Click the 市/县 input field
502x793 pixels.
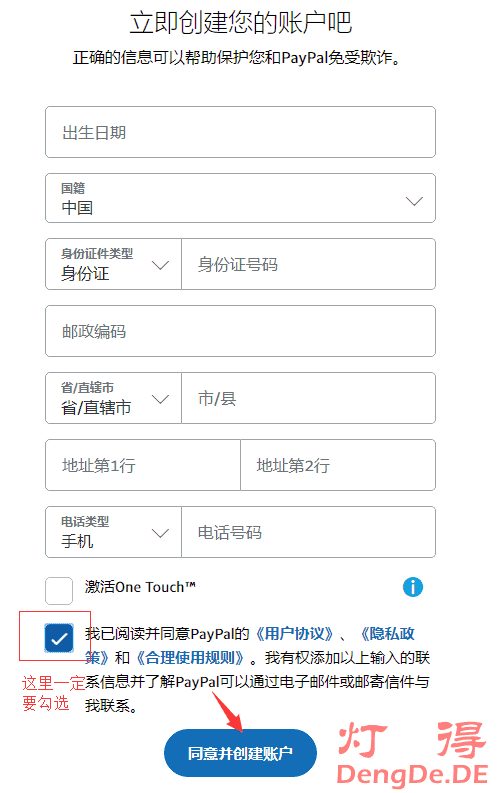(x=308, y=398)
